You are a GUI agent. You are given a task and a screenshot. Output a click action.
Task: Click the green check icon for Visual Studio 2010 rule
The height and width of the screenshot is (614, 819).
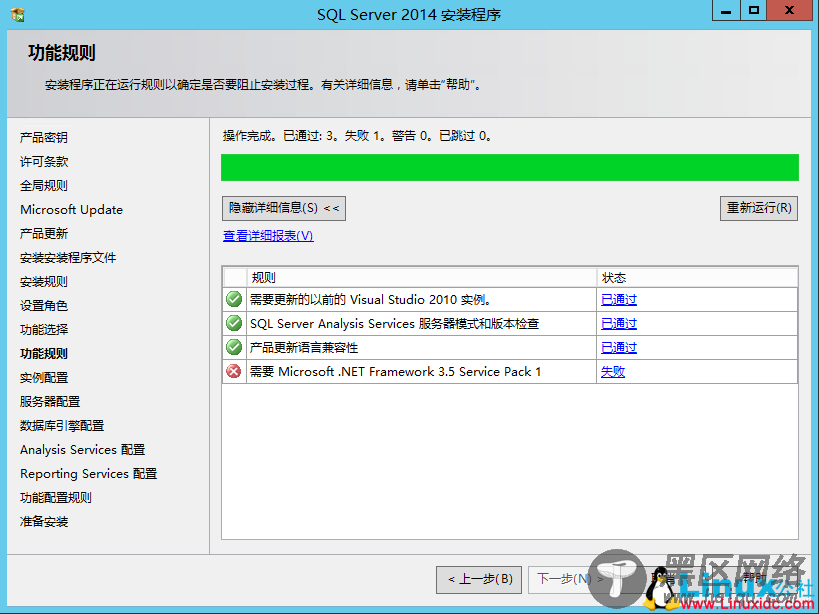233,299
